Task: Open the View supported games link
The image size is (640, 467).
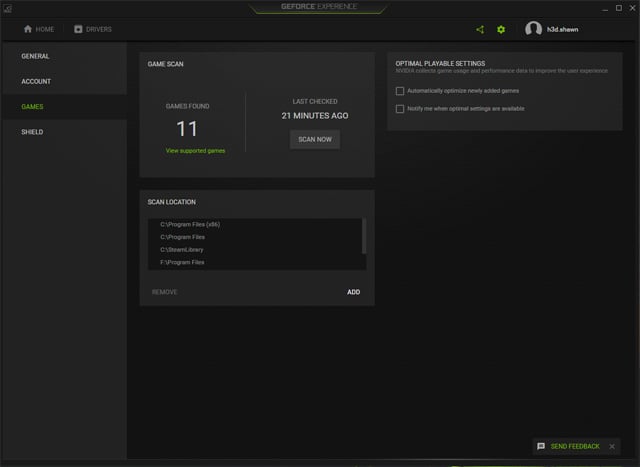Action: 195,150
